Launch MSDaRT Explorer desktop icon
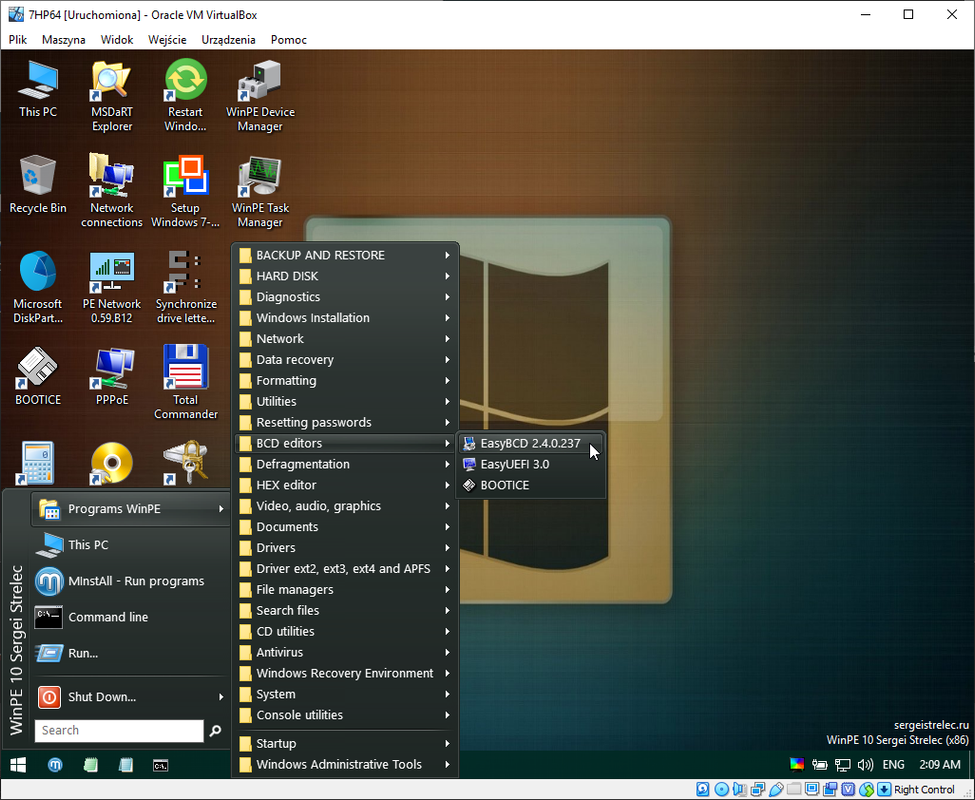Viewport: 975px width, 800px height. (x=112, y=96)
